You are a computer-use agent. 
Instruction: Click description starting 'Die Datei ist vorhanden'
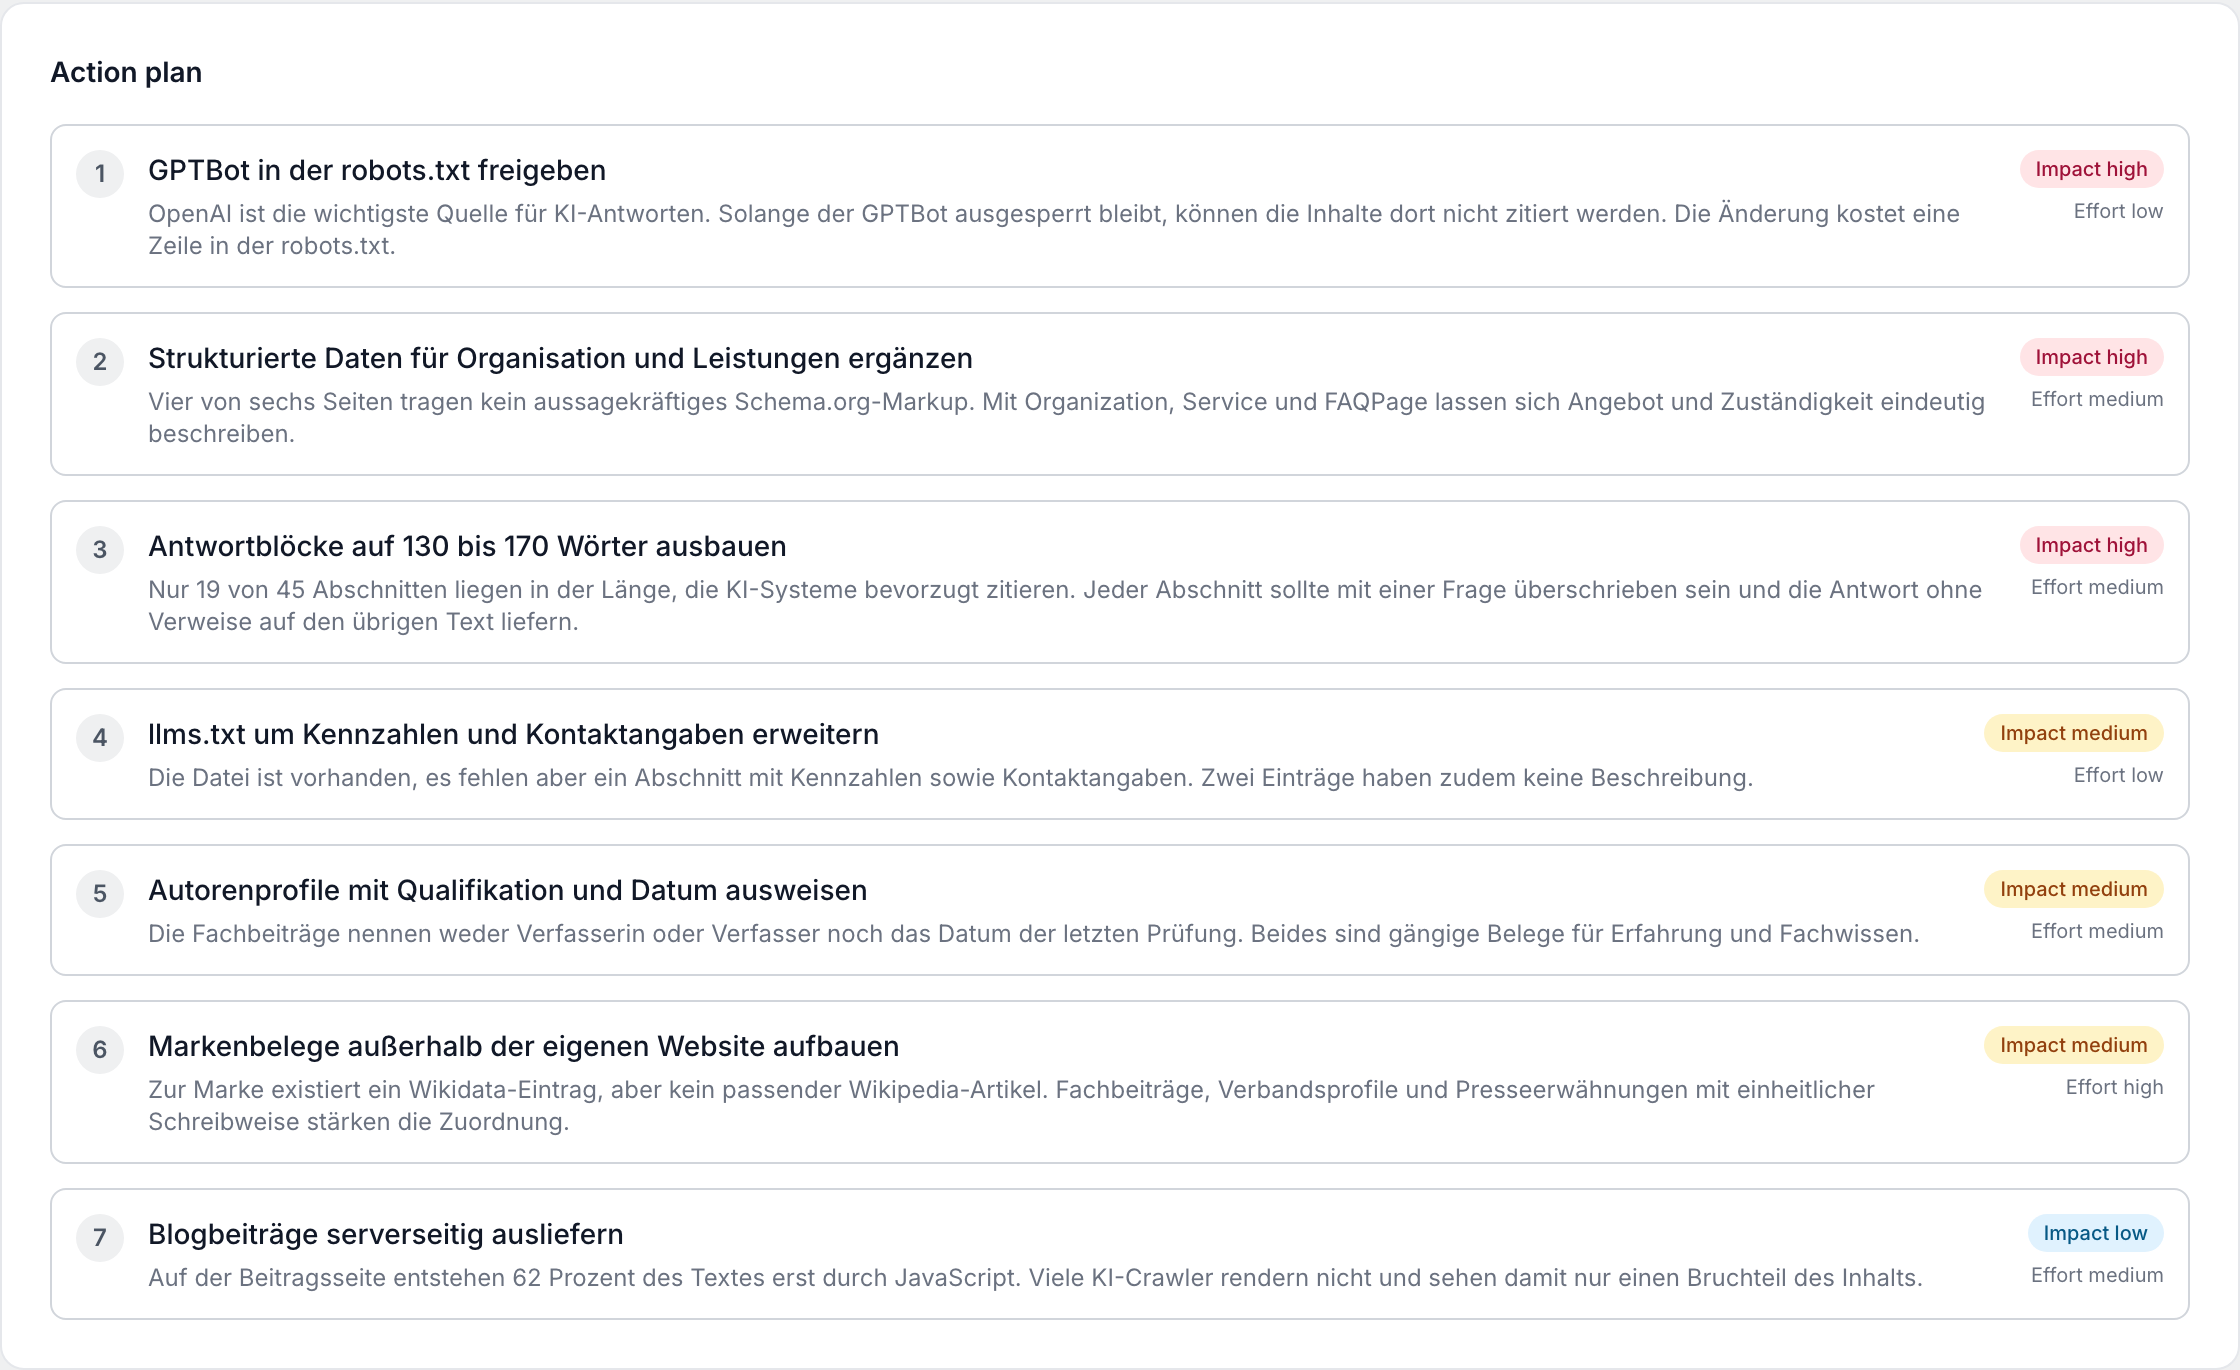click(951, 778)
